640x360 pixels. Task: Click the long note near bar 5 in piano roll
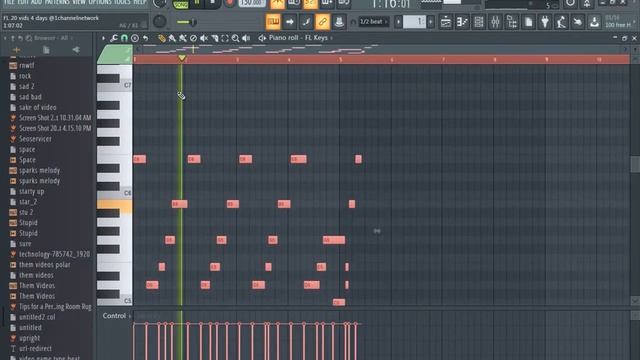click(334, 240)
